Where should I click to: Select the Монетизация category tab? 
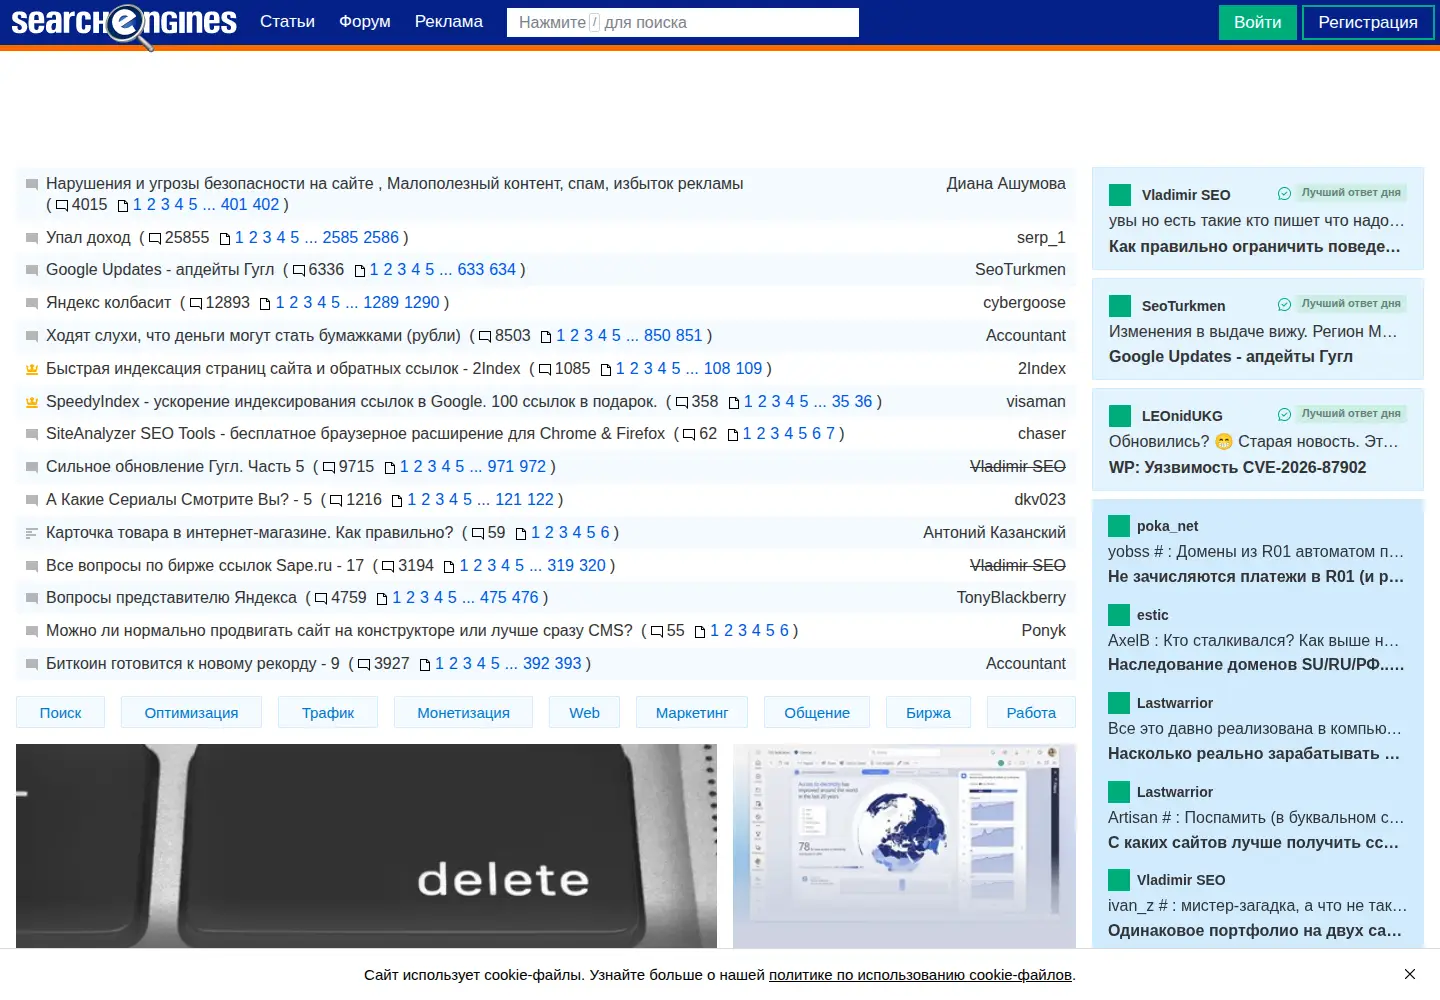coord(463,713)
